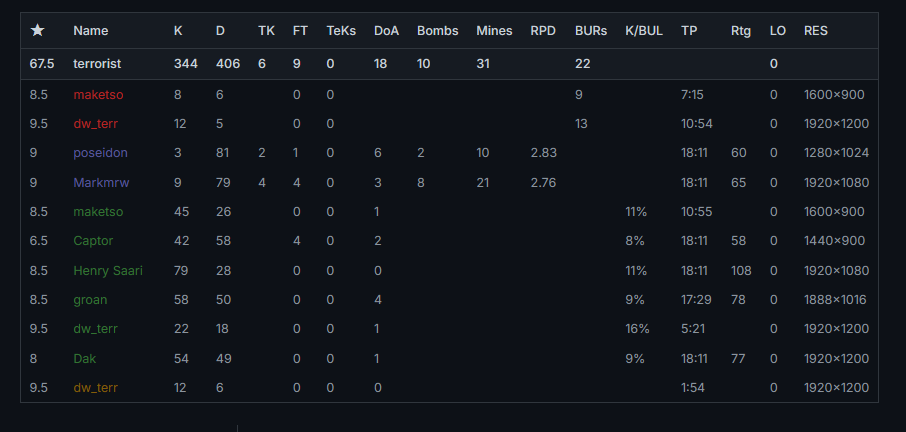Viewport: 906px width, 432px height.
Task: Click the TeKs column header
Action: (x=341, y=31)
